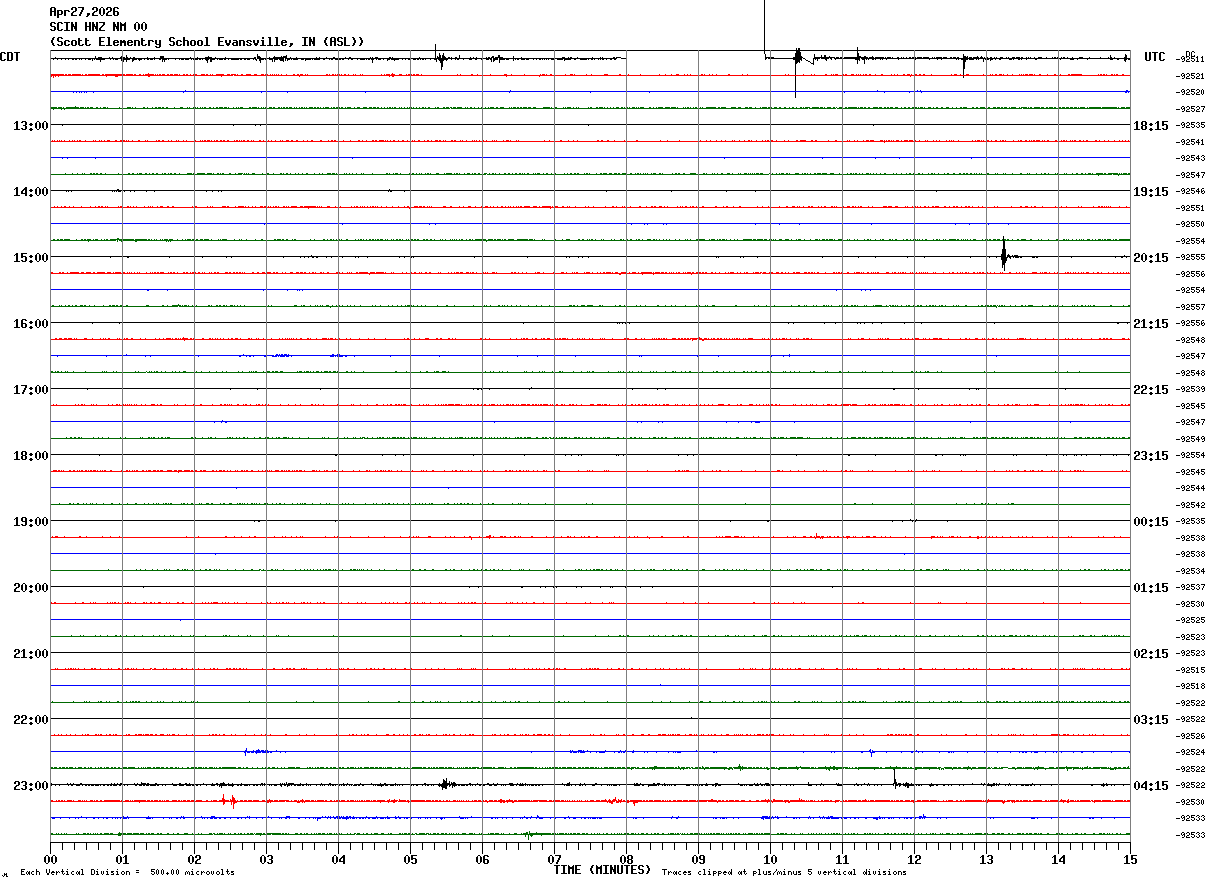Click the DC offset value -92526
This screenshot has height=886, width=1210.
click(x=1190, y=735)
